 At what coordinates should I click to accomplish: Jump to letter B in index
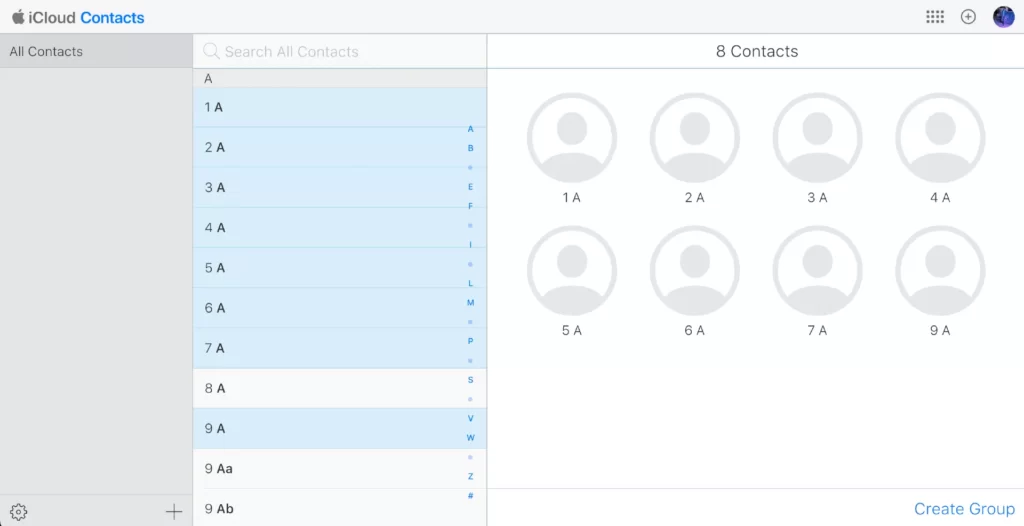(x=470, y=148)
